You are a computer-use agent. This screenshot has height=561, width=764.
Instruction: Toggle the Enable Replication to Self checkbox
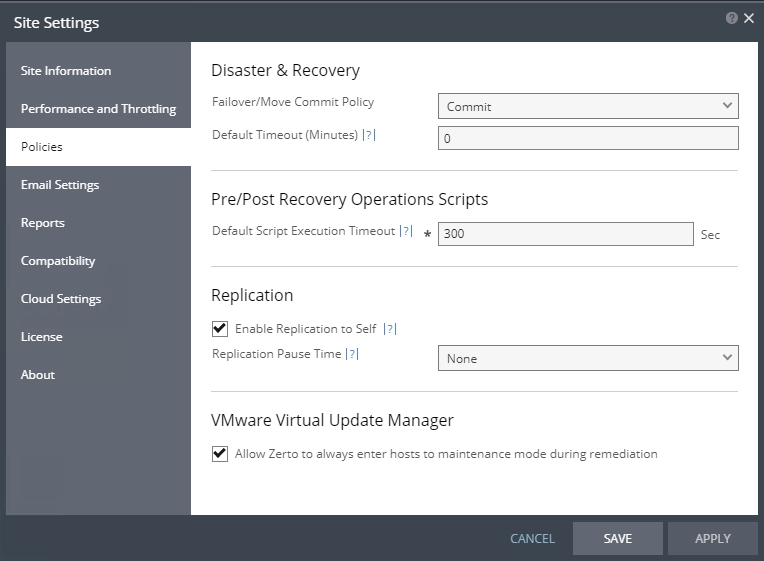click(x=220, y=329)
